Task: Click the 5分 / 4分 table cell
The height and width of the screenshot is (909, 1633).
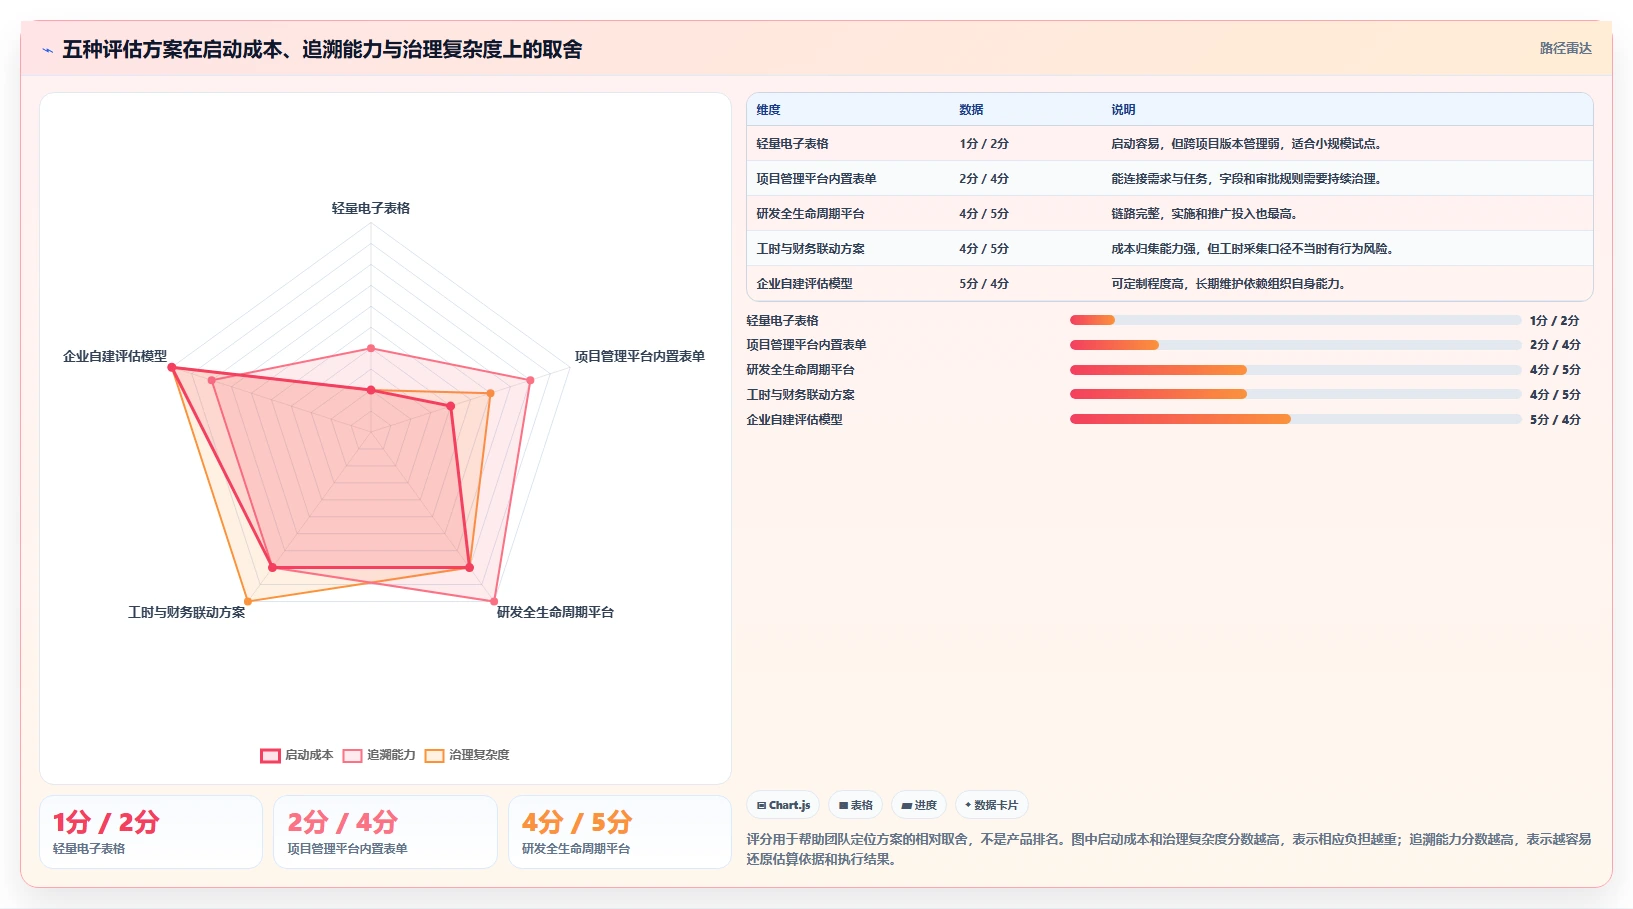Action: point(984,284)
